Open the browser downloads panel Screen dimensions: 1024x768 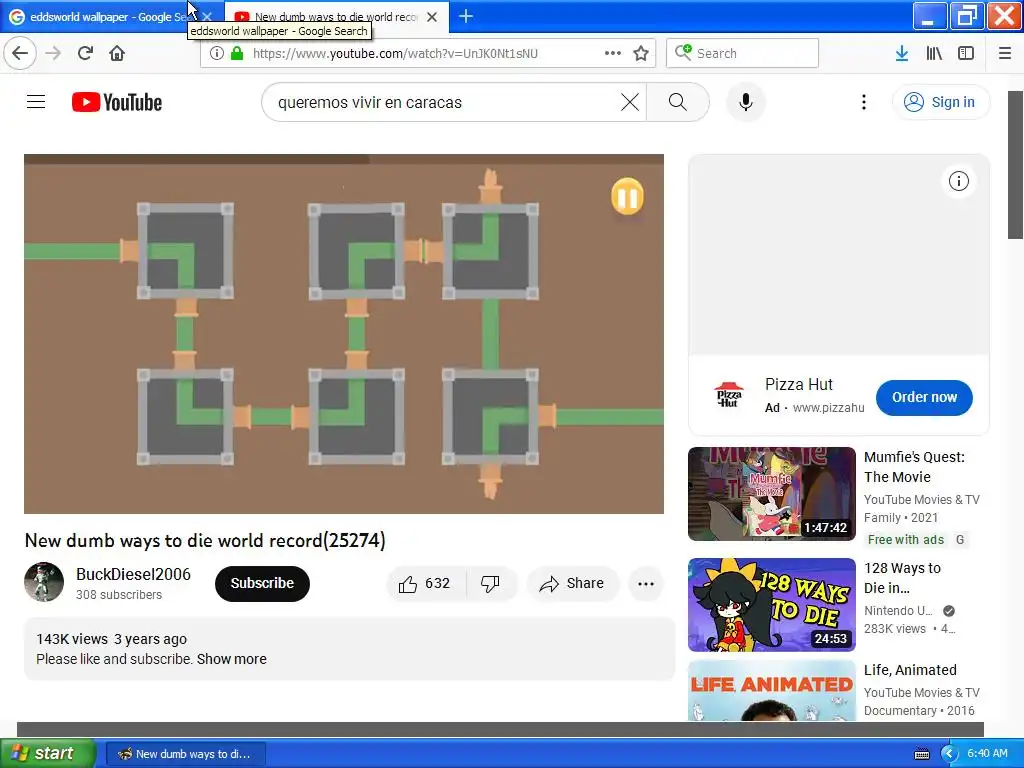click(902, 53)
